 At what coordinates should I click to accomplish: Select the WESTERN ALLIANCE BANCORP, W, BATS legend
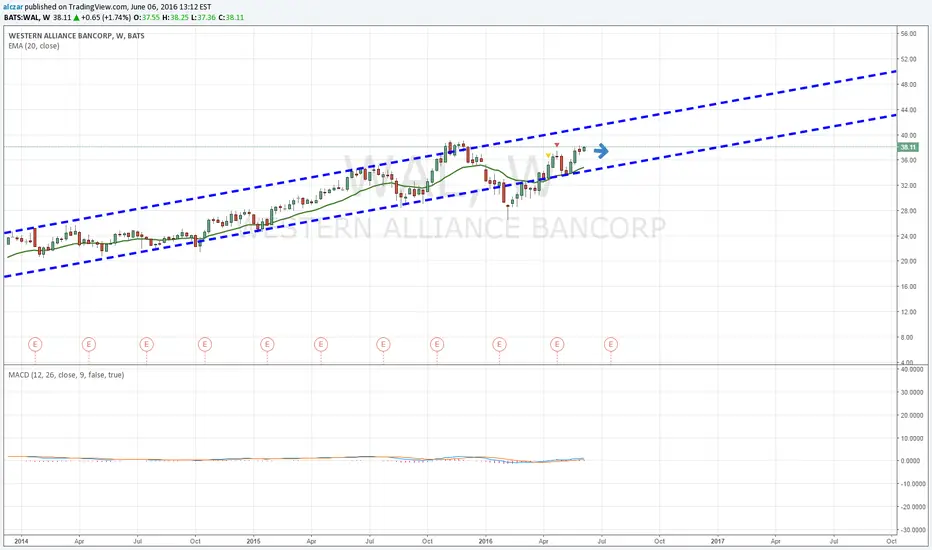coord(76,36)
